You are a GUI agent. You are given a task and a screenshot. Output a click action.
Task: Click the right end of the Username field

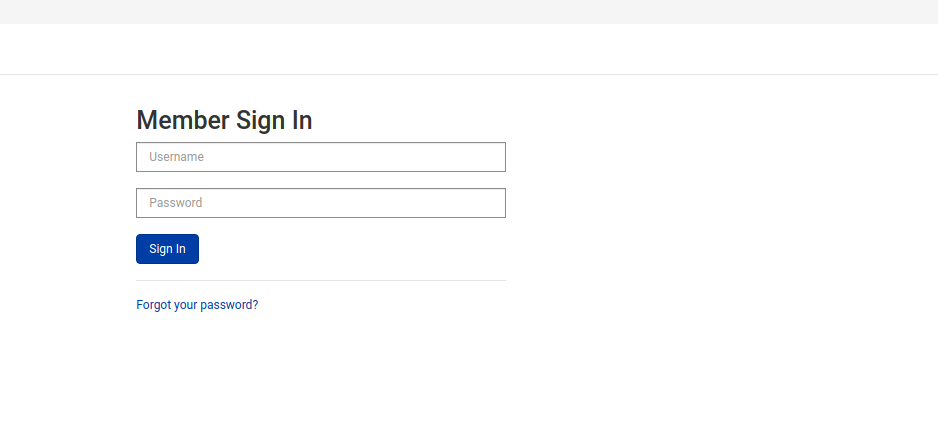click(490, 157)
